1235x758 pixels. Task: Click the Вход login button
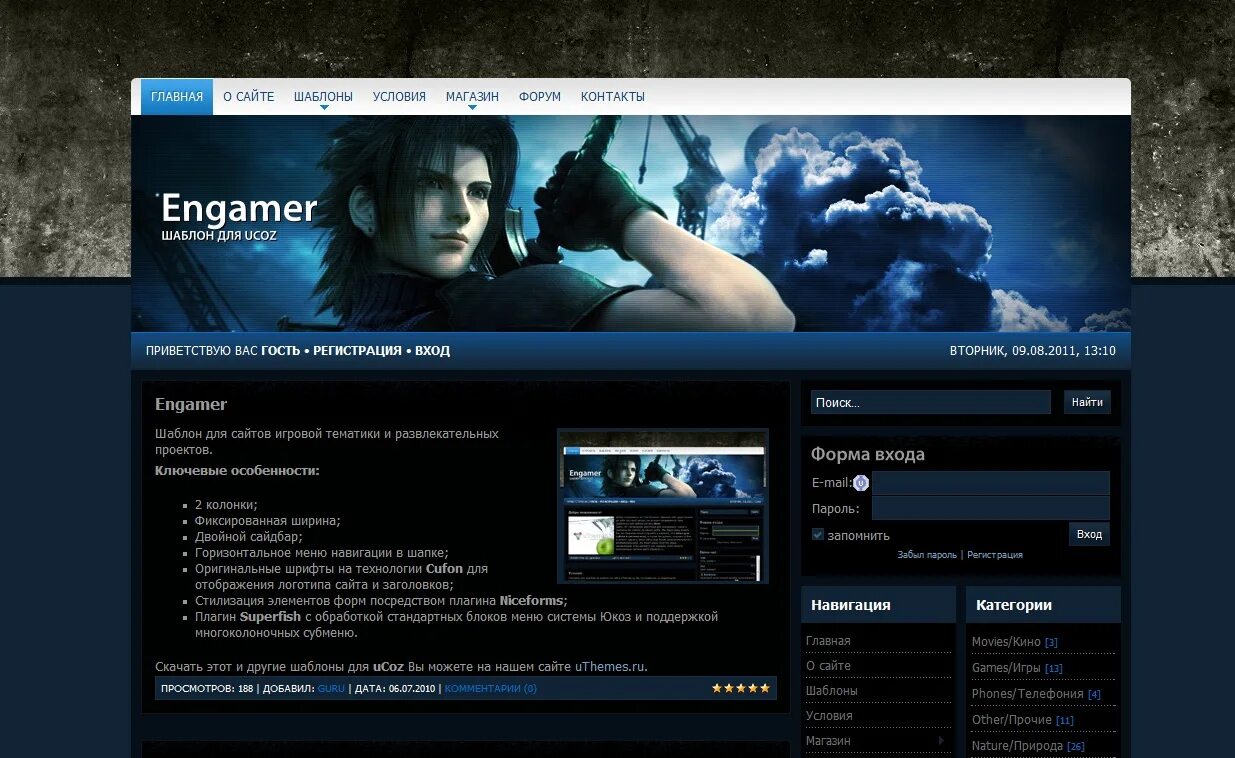(1089, 534)
